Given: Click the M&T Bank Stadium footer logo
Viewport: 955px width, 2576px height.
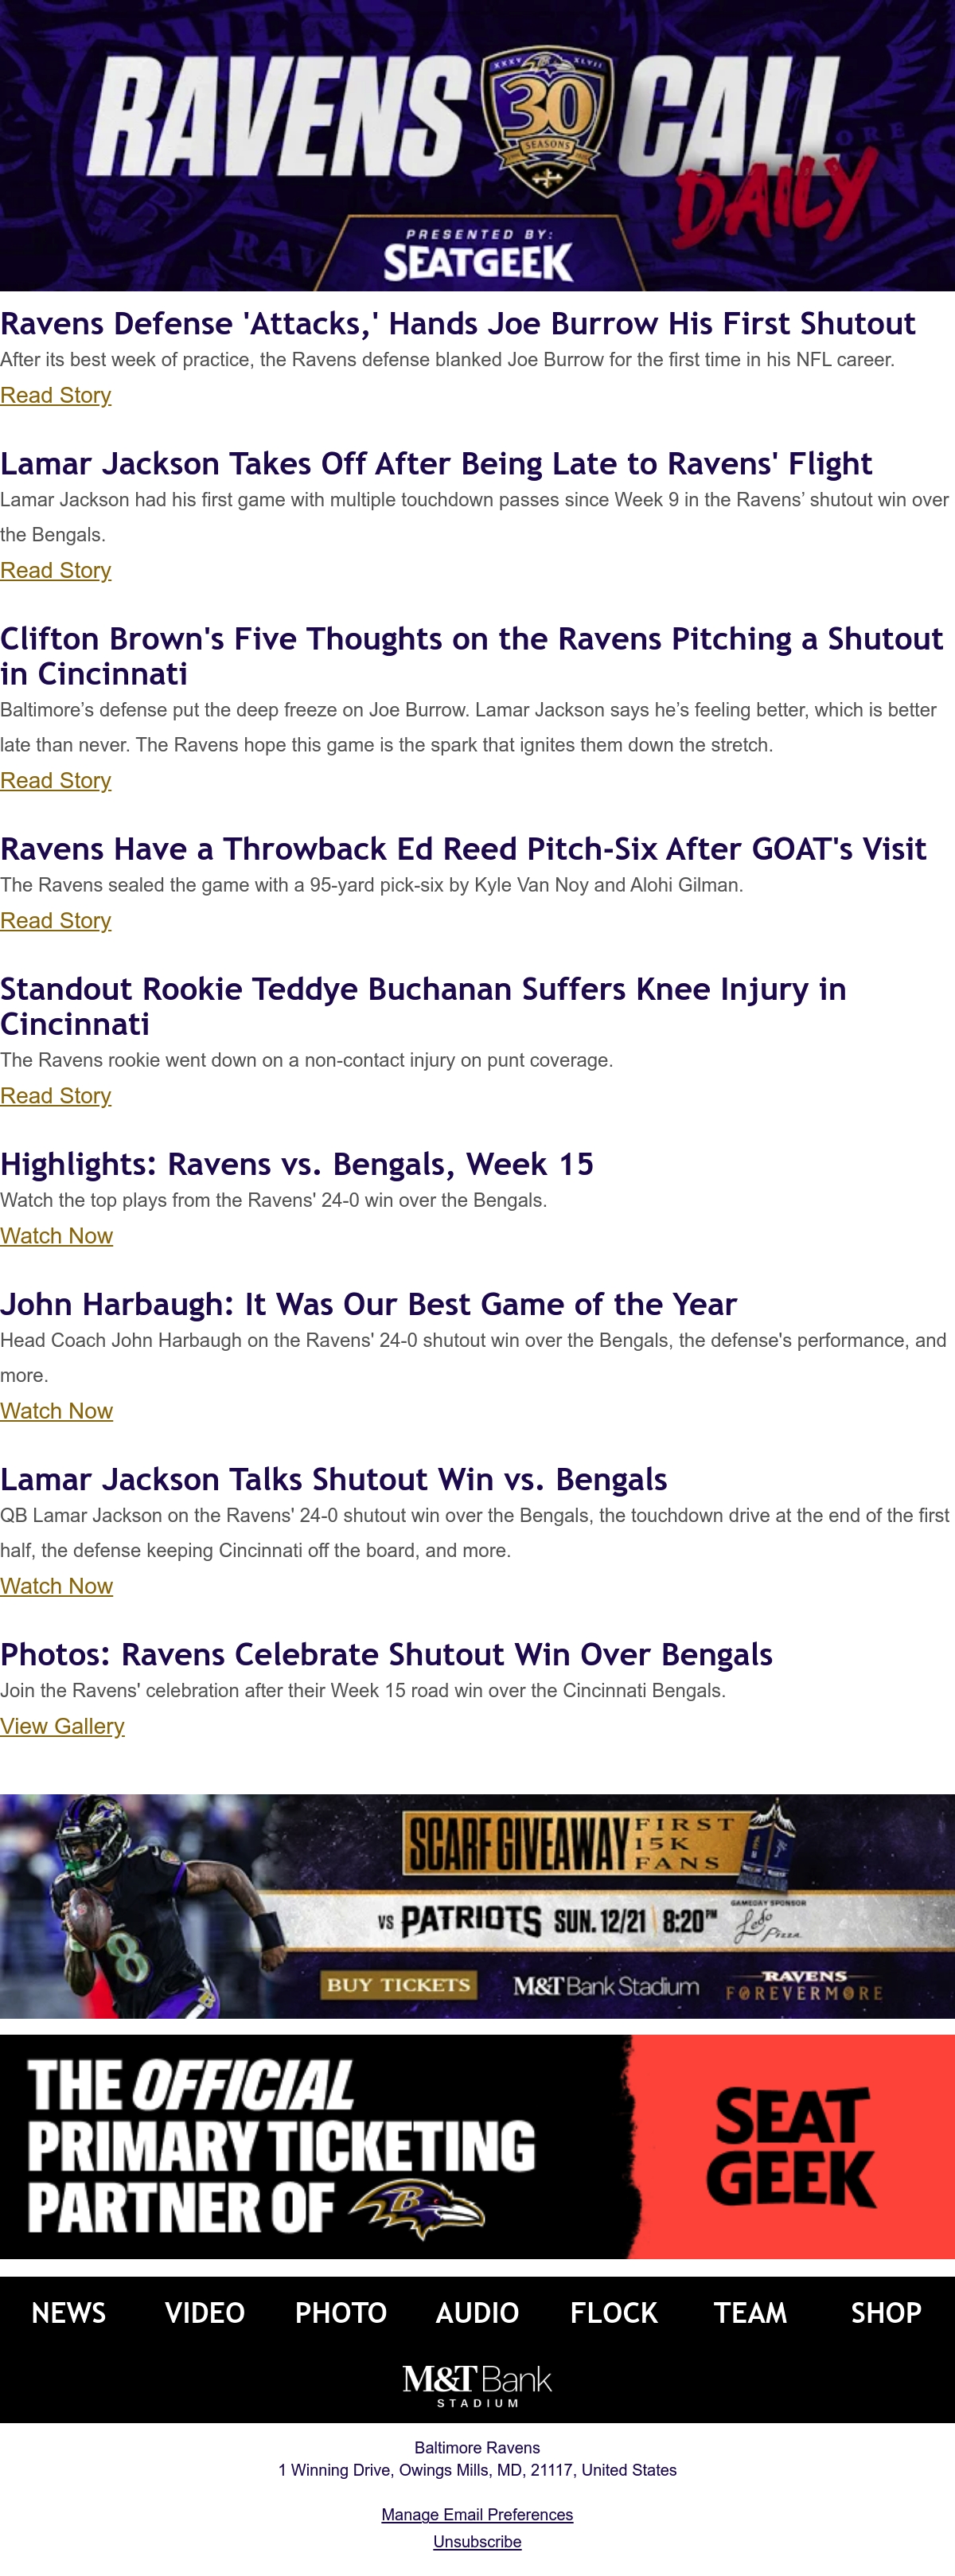Looking at the screenshot, I should [x=477, y=2384].
